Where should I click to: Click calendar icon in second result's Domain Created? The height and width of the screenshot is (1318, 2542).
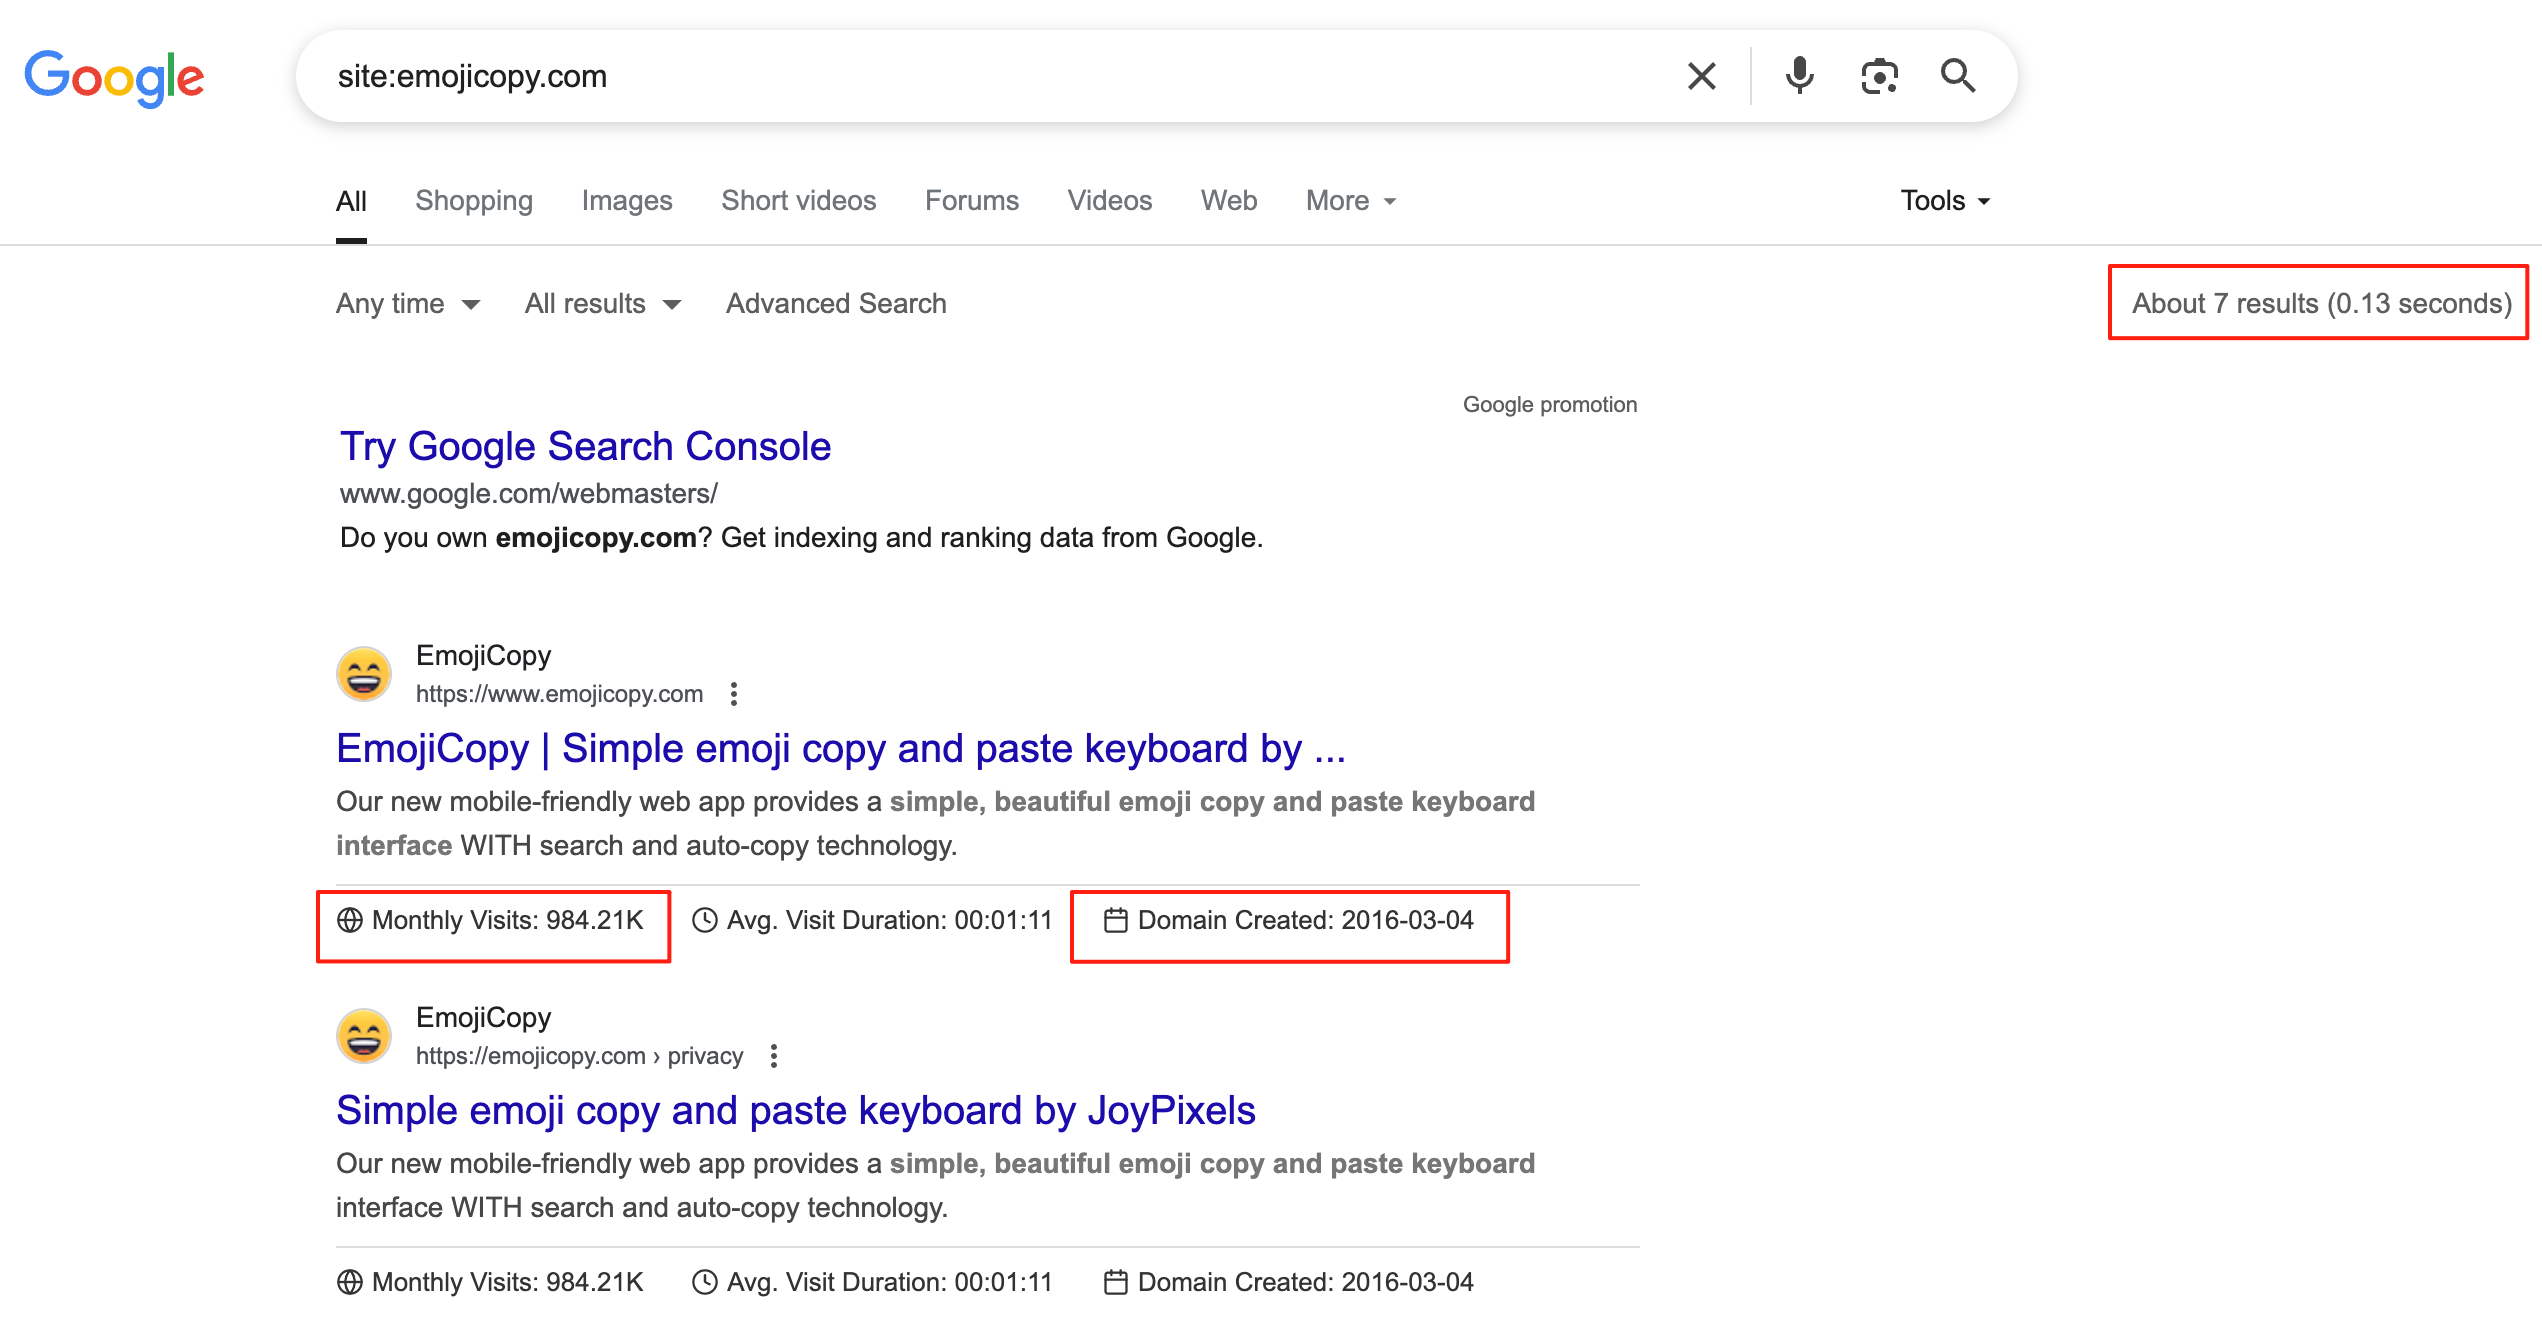(1116, 1282)
